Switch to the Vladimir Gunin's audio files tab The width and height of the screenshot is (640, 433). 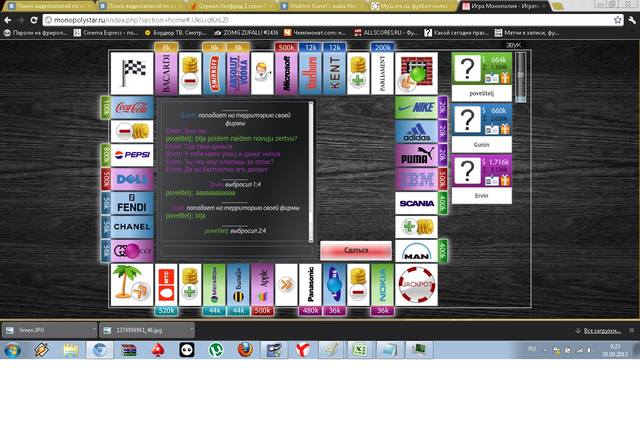coord(323,6)
